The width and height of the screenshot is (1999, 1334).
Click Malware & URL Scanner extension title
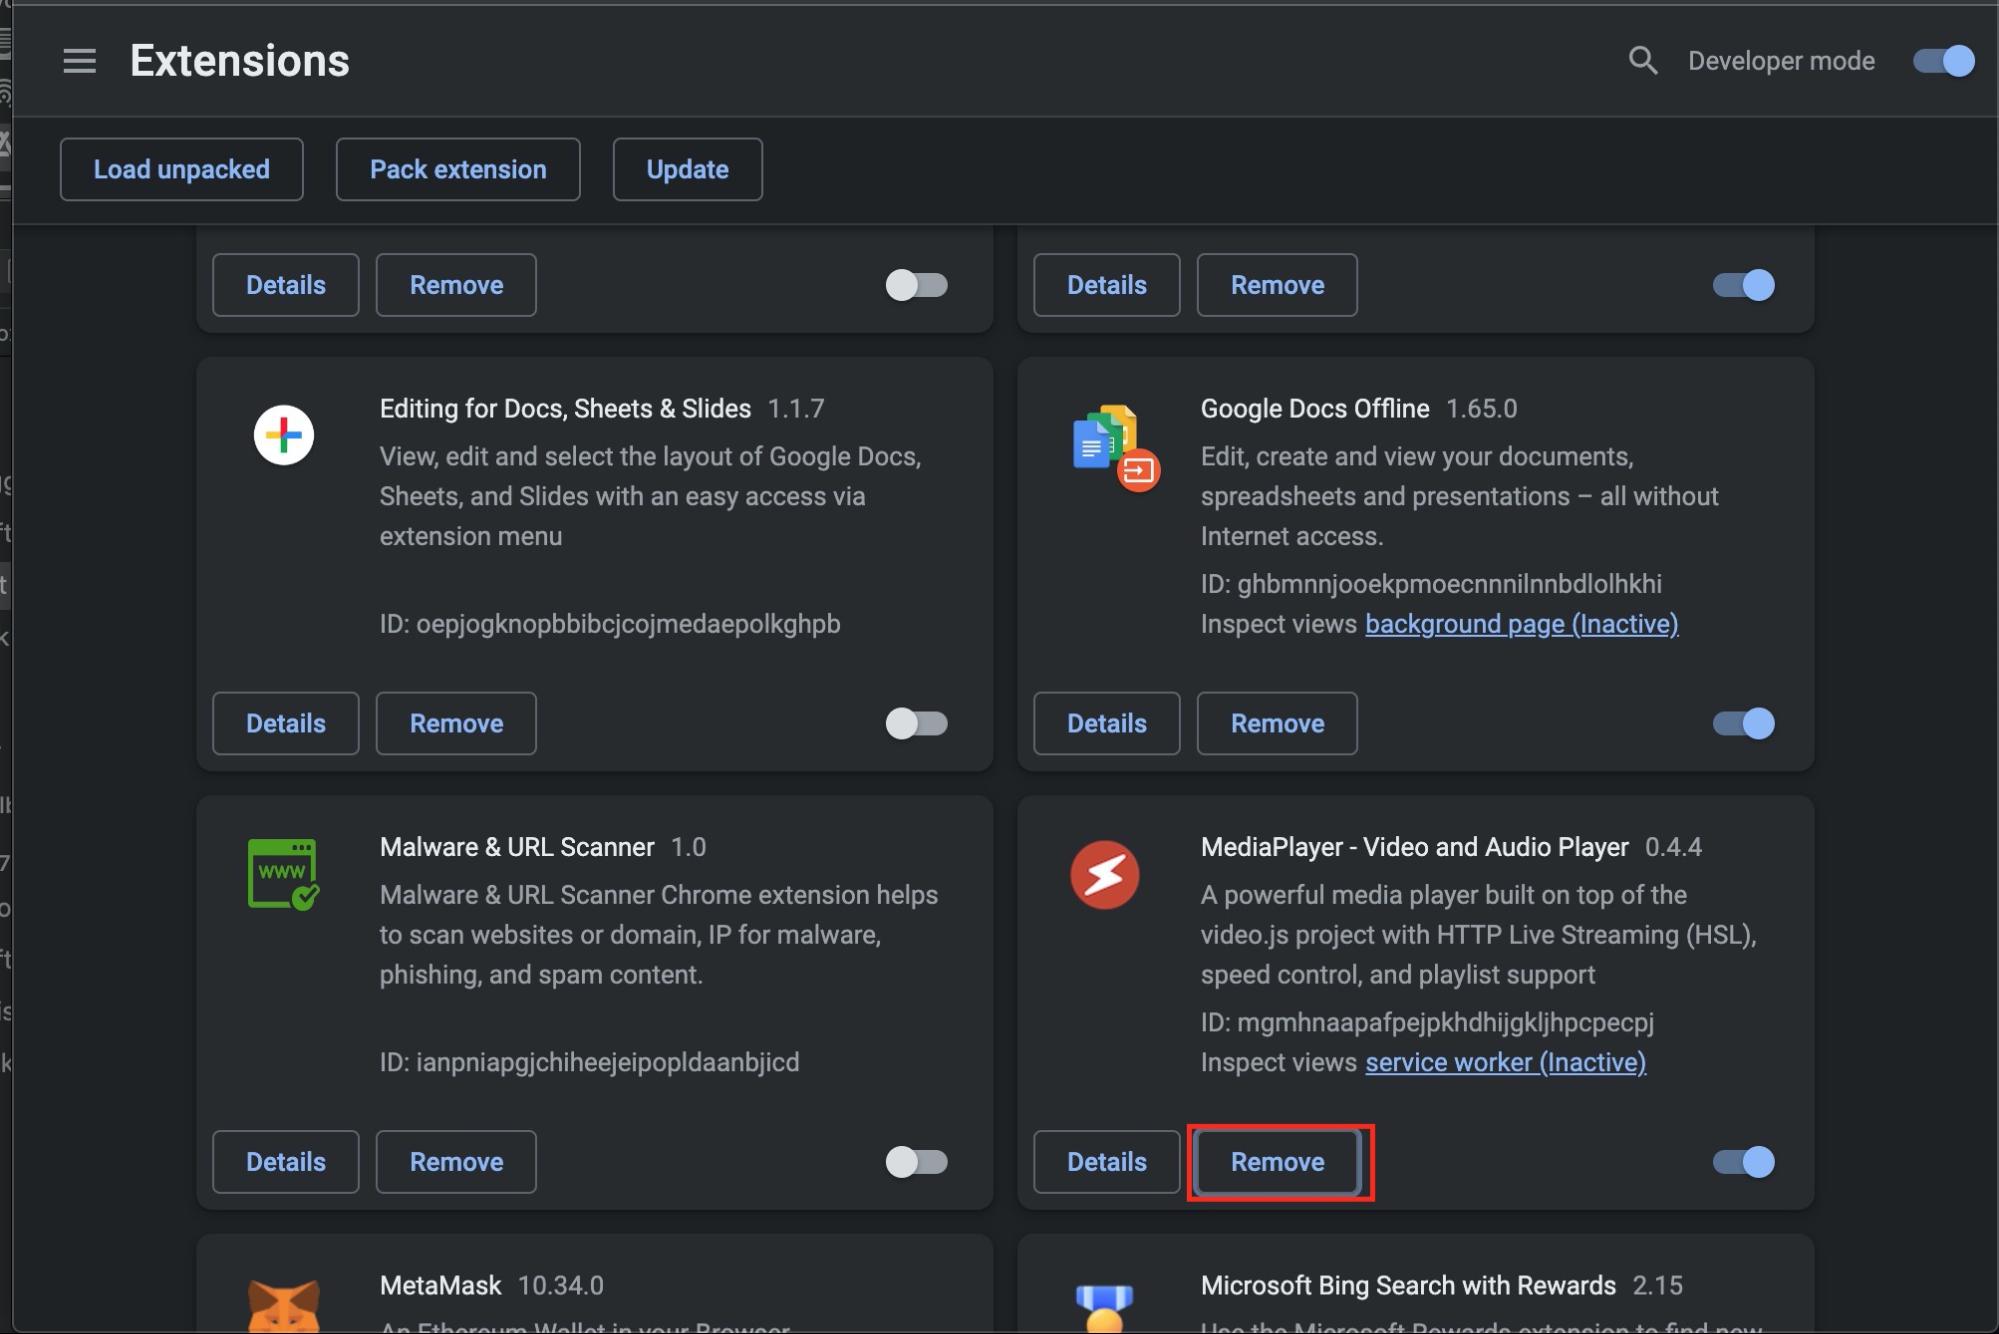point(517,848)
